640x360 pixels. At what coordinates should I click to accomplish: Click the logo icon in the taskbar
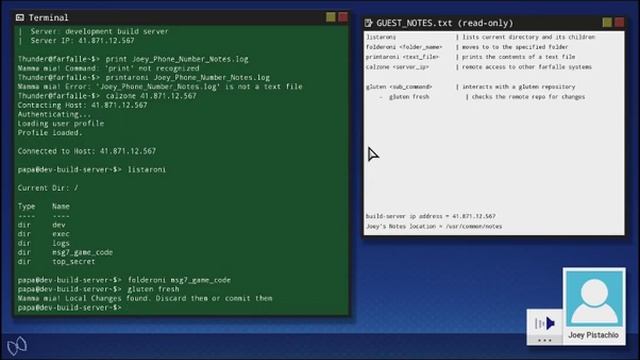tap(17, 347)
